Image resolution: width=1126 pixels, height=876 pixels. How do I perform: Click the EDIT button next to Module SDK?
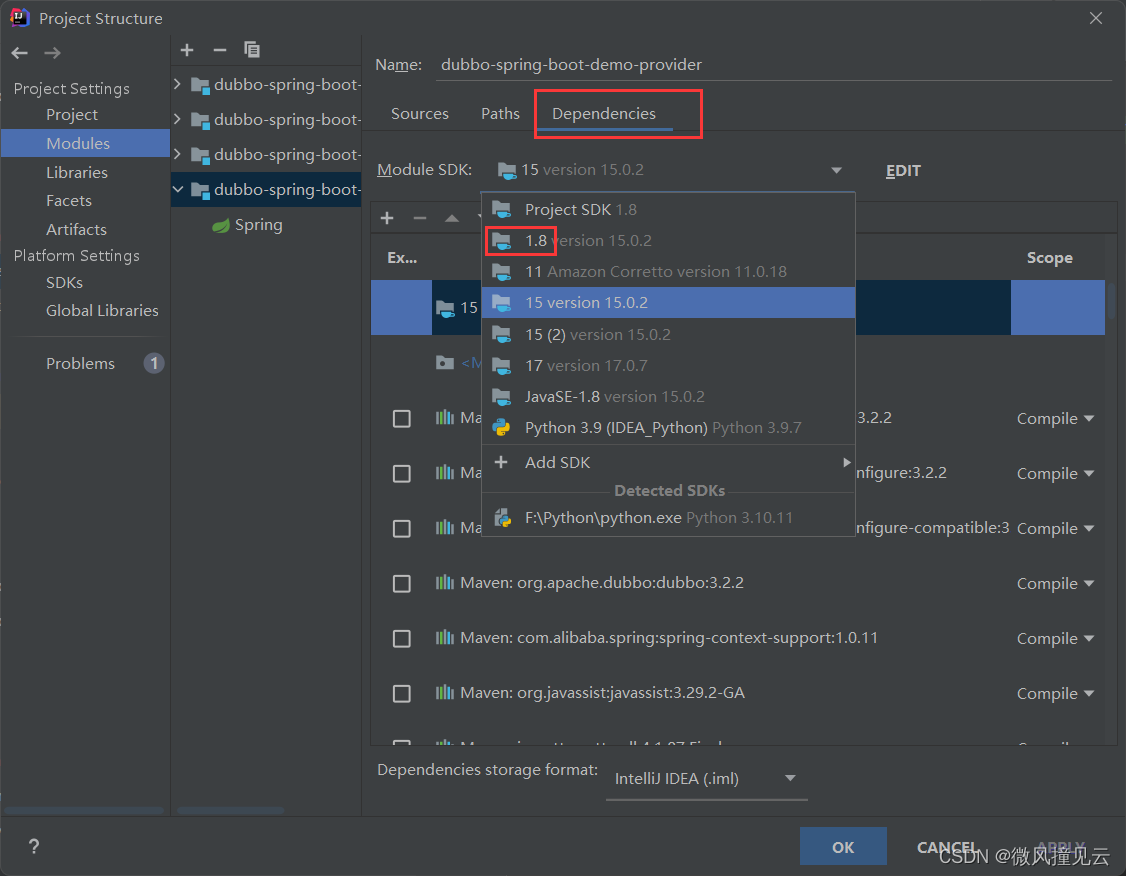point(903,171)
